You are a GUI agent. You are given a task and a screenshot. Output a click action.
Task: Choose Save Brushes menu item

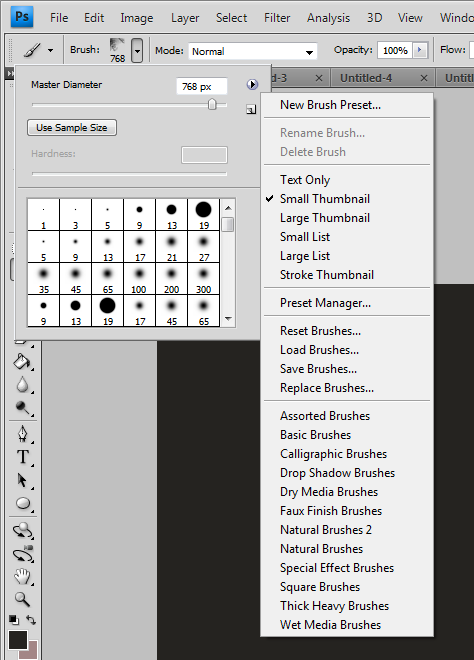point(347,369)
